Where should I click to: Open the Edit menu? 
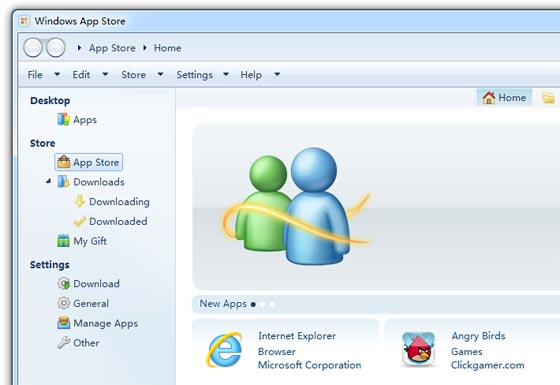tap(81, 75)
